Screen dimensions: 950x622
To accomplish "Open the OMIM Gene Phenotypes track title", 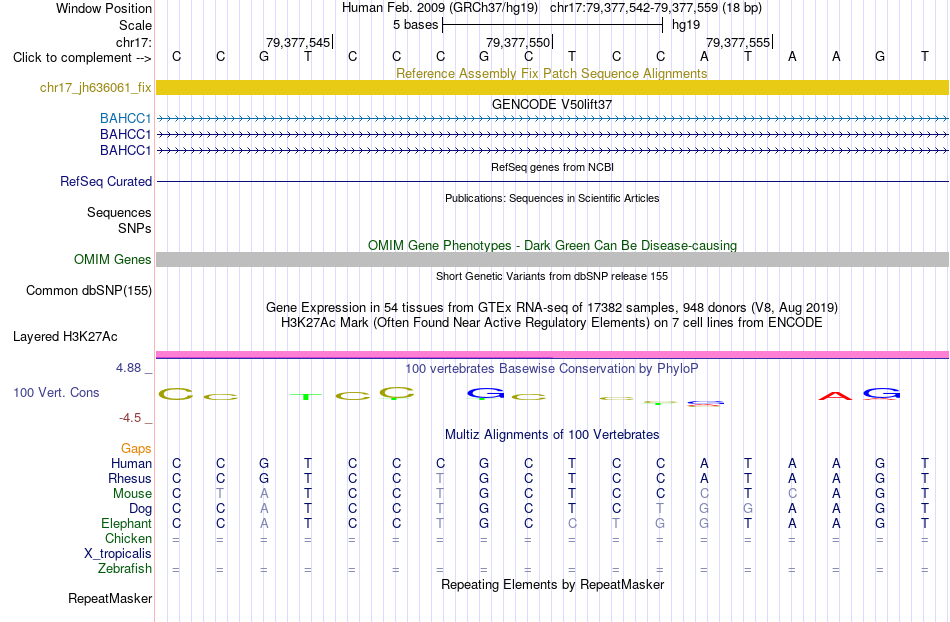I will (552, 245).
